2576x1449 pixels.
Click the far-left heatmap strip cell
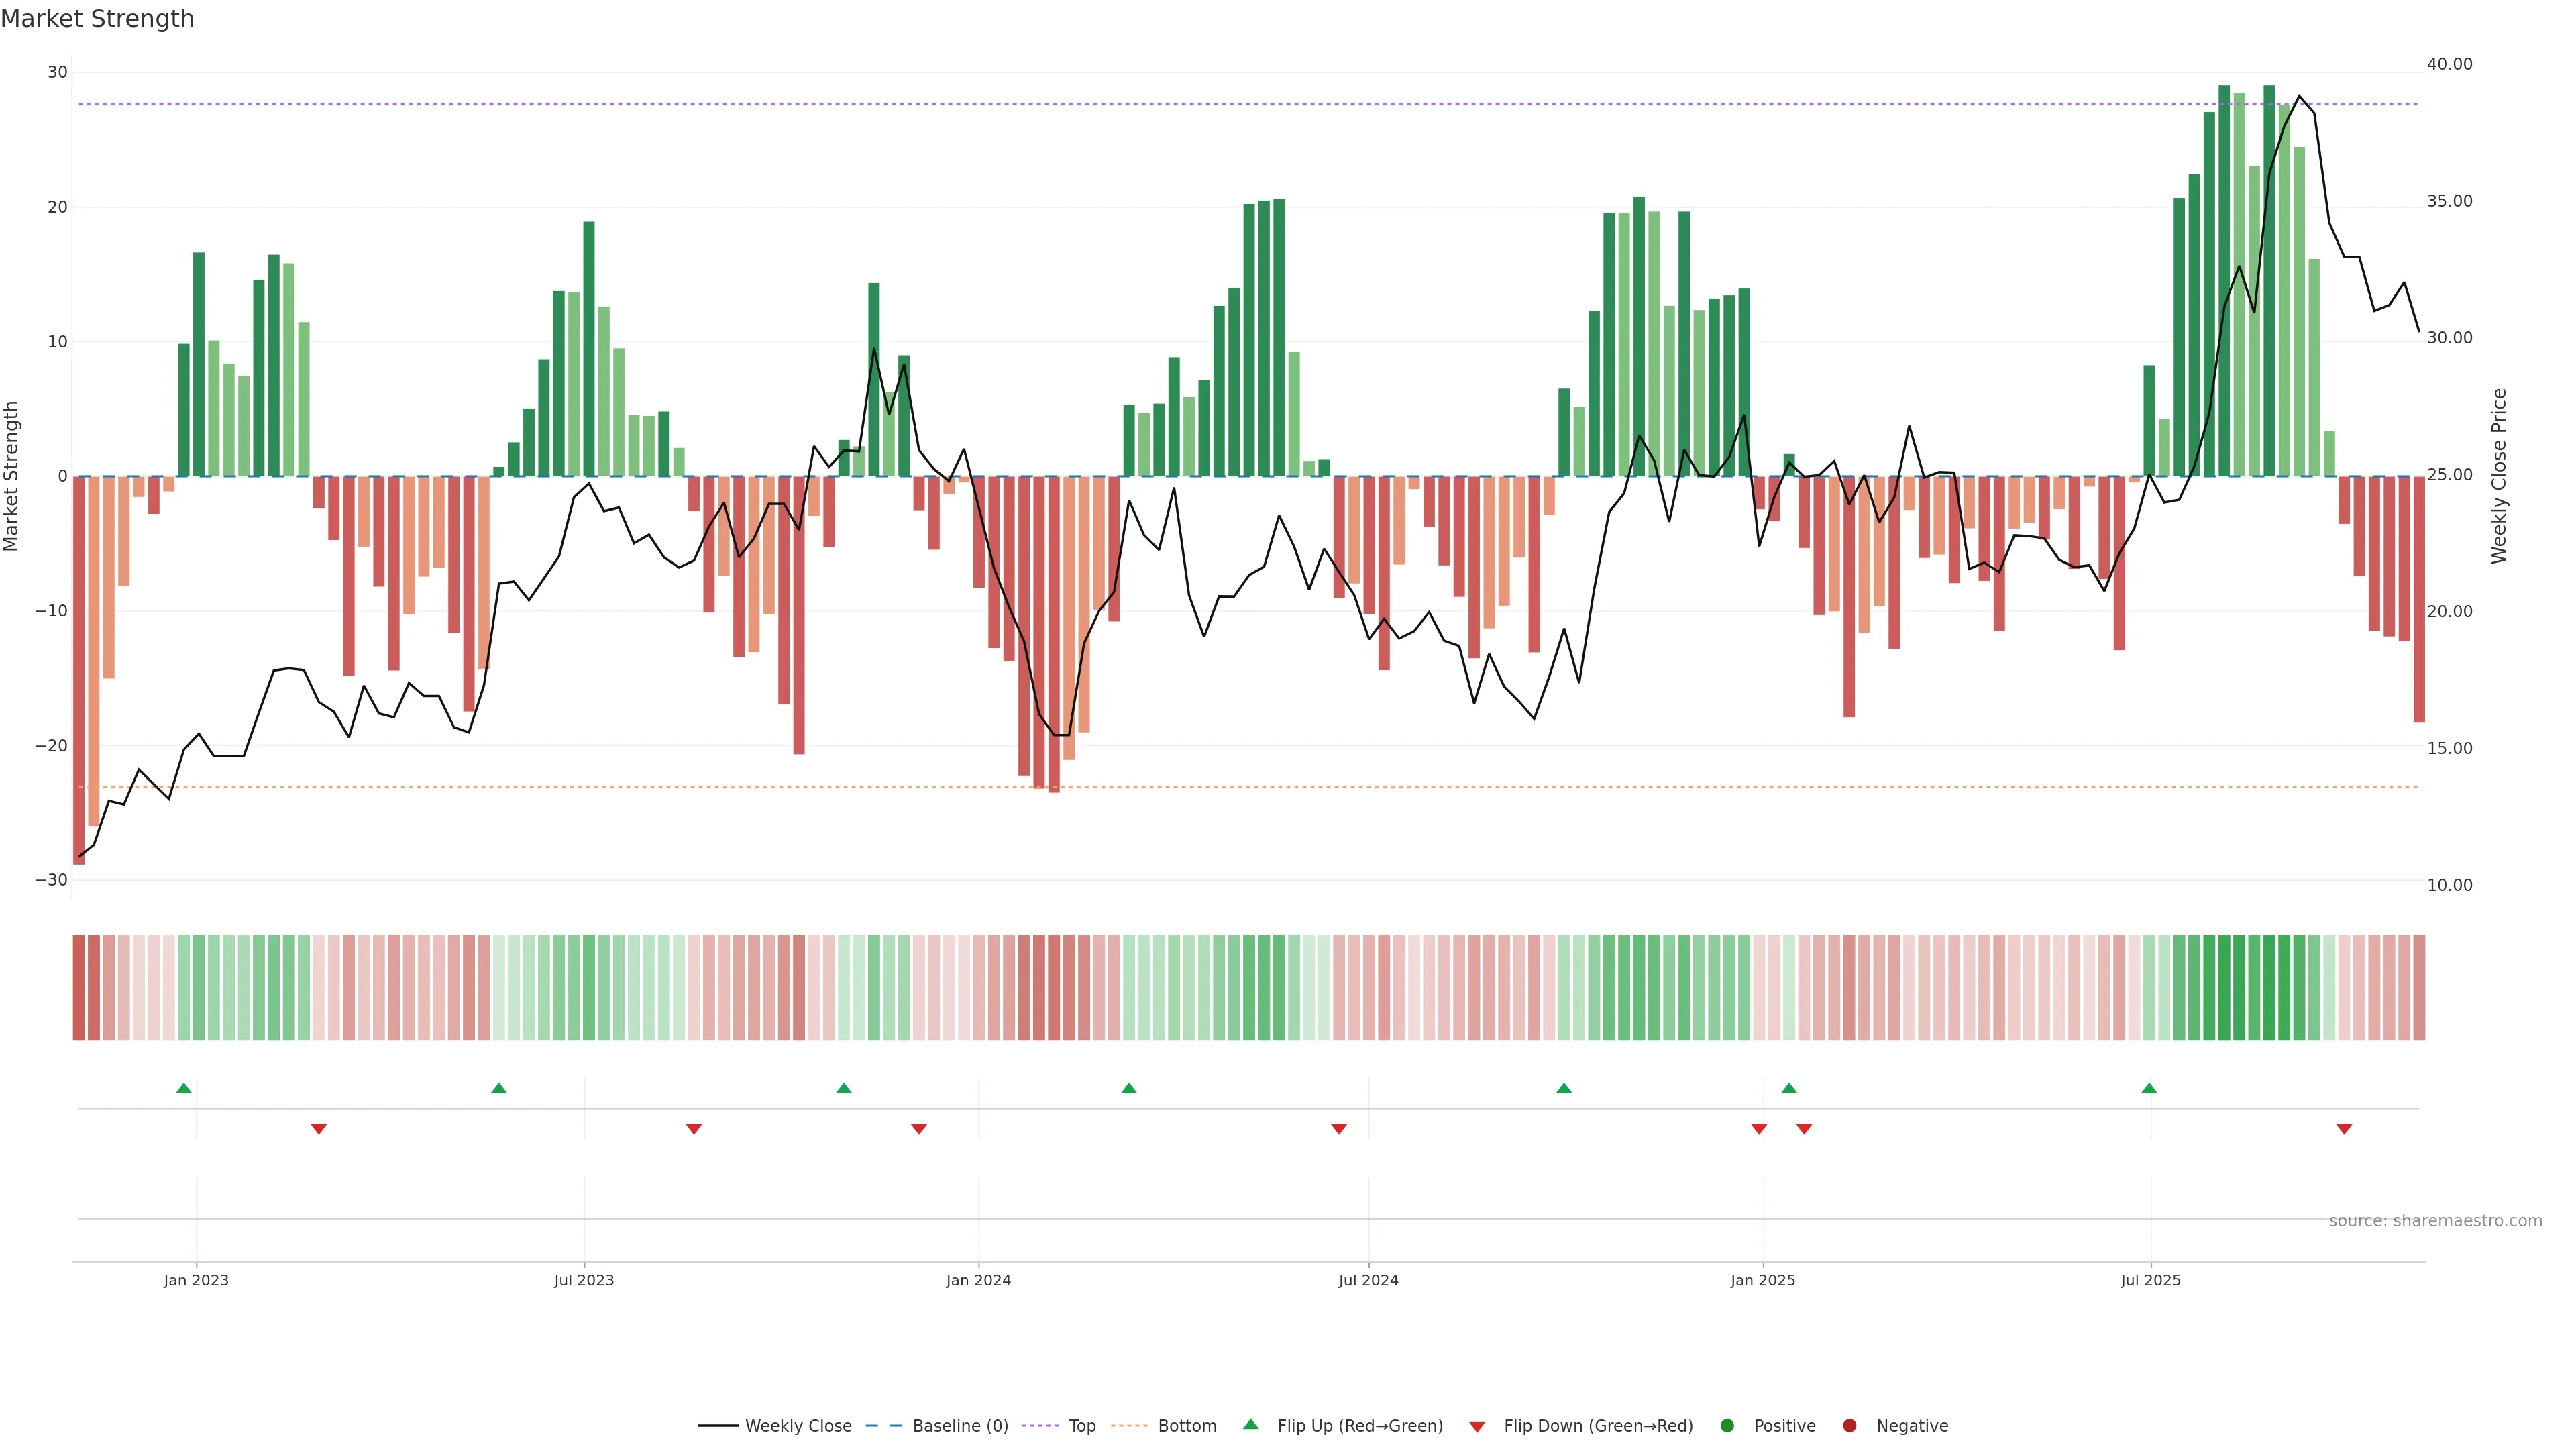coord(79,988)
